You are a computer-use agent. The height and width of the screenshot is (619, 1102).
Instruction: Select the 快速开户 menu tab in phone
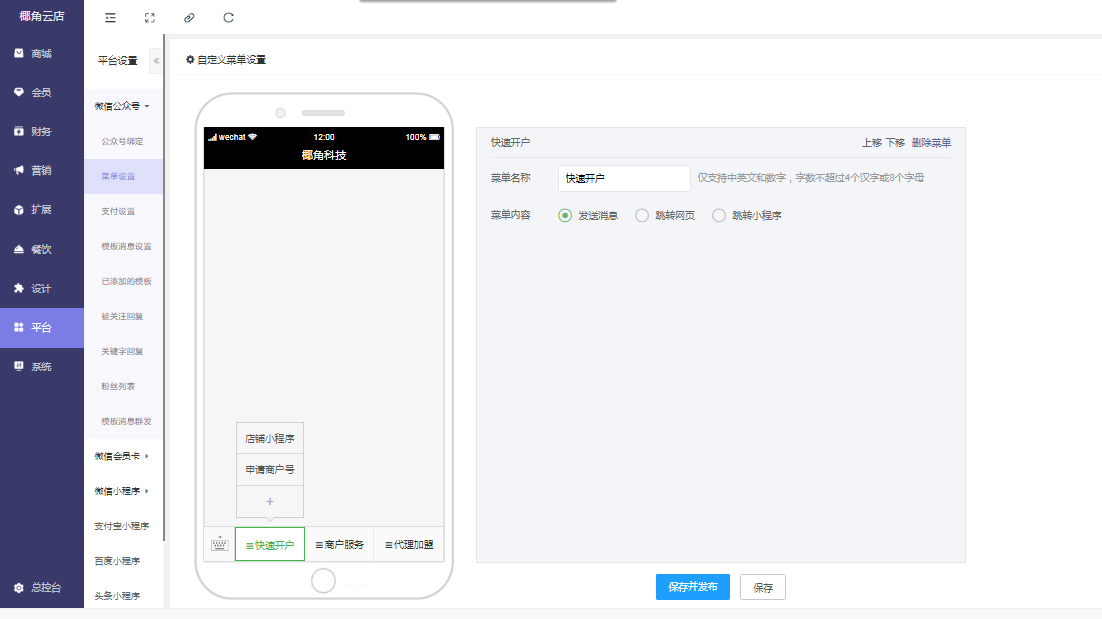[270, 545]
